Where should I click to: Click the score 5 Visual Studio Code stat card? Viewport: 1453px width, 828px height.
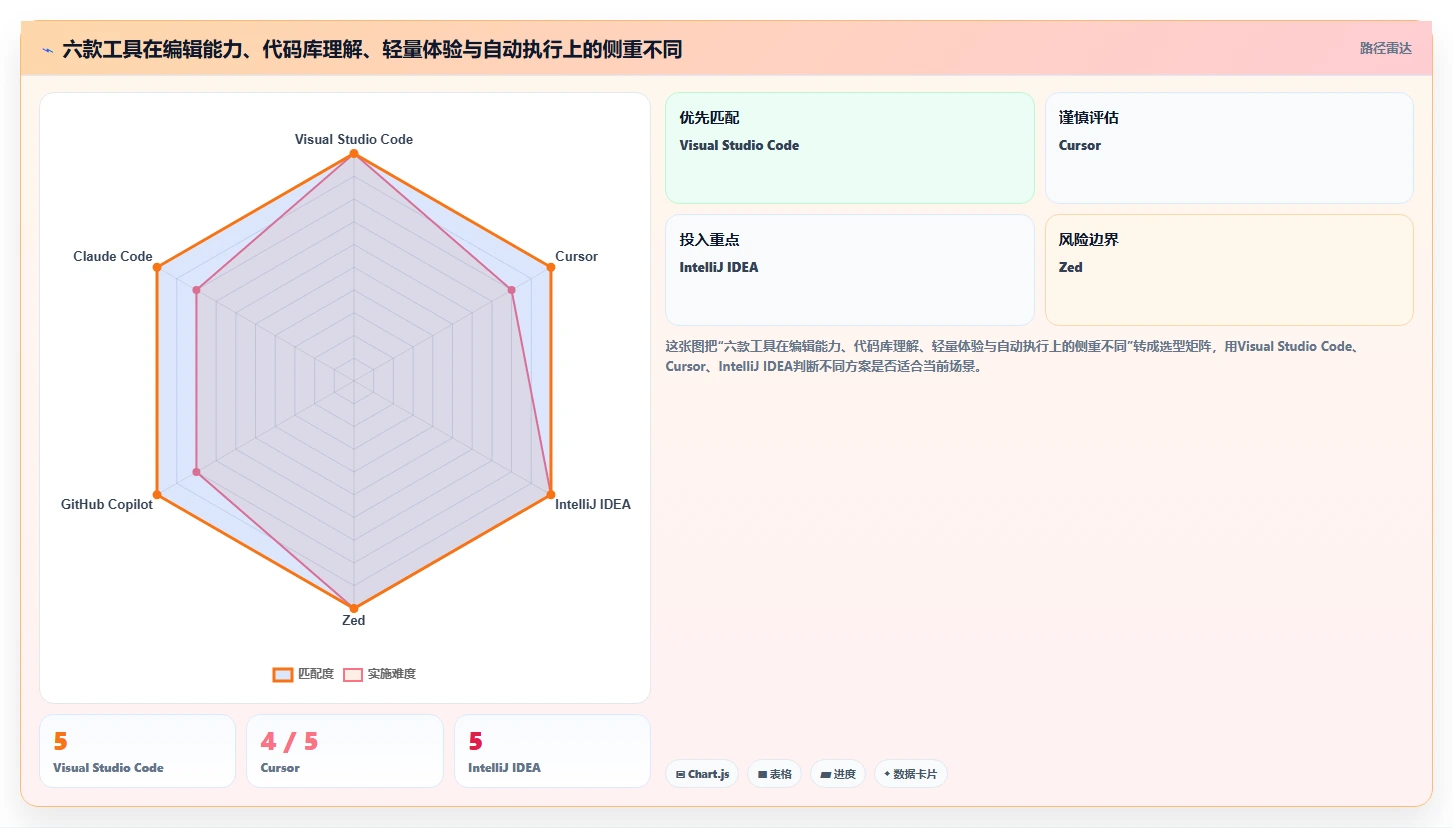138,751
